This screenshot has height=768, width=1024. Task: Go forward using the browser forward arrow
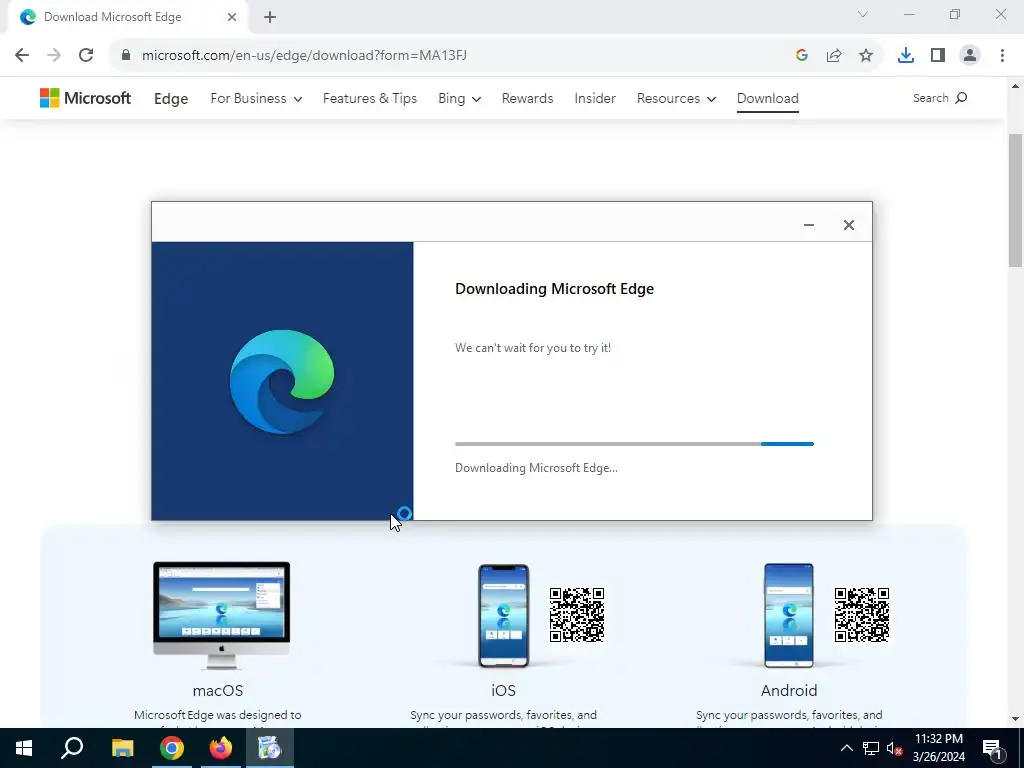54,56
